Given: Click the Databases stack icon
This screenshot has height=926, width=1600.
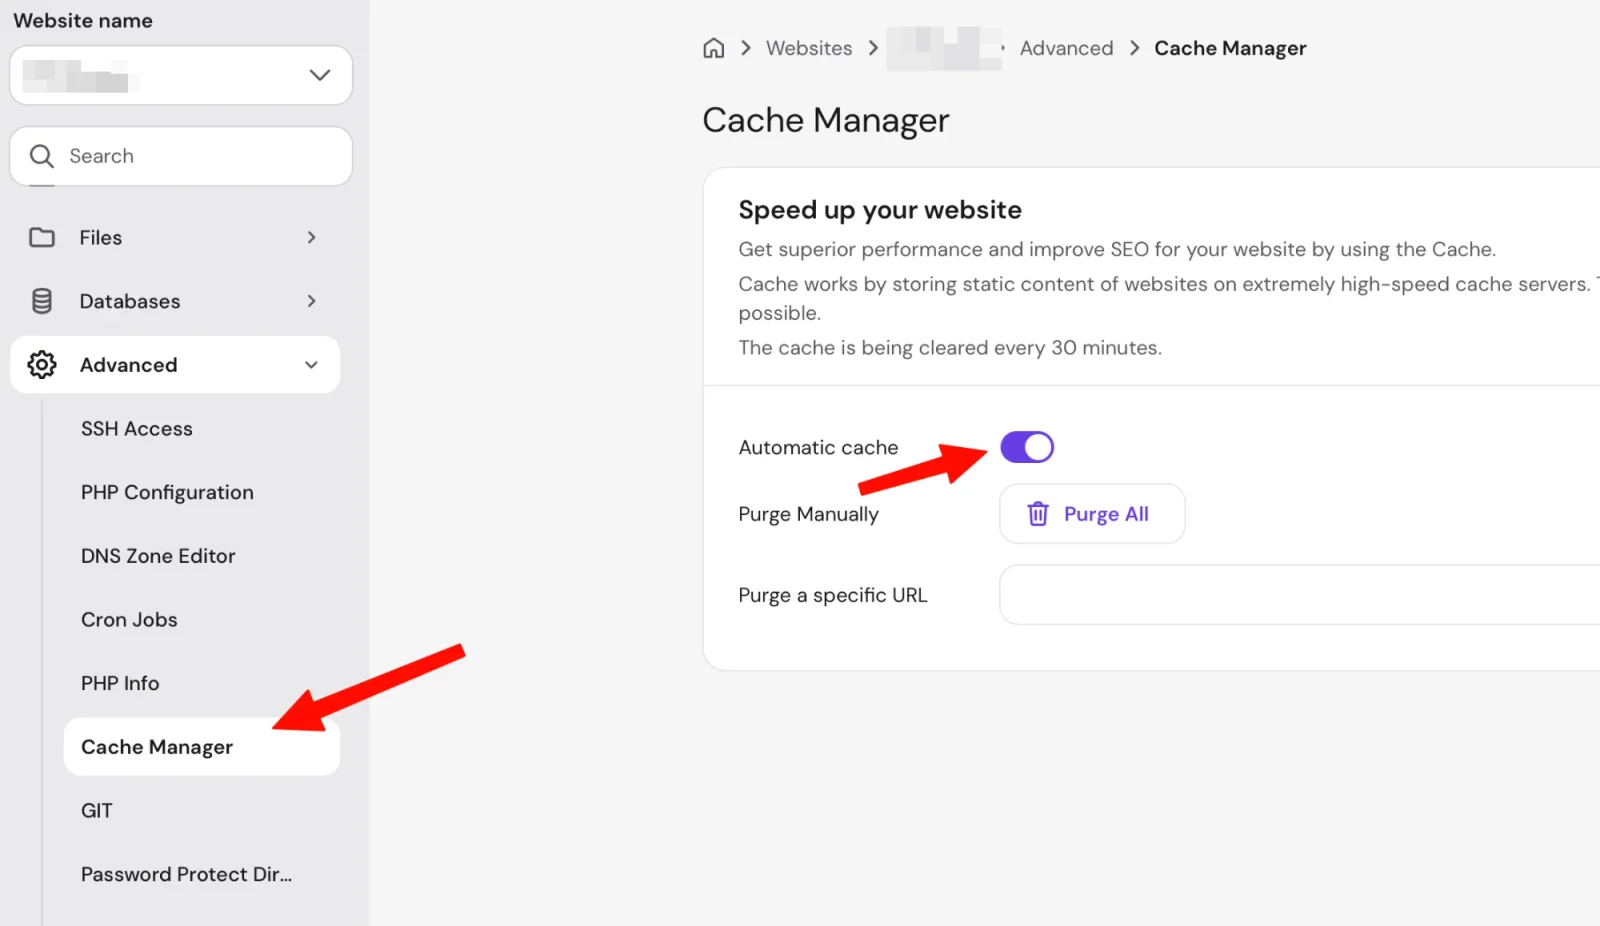Looking at the screenshot, I should point(42,301).
